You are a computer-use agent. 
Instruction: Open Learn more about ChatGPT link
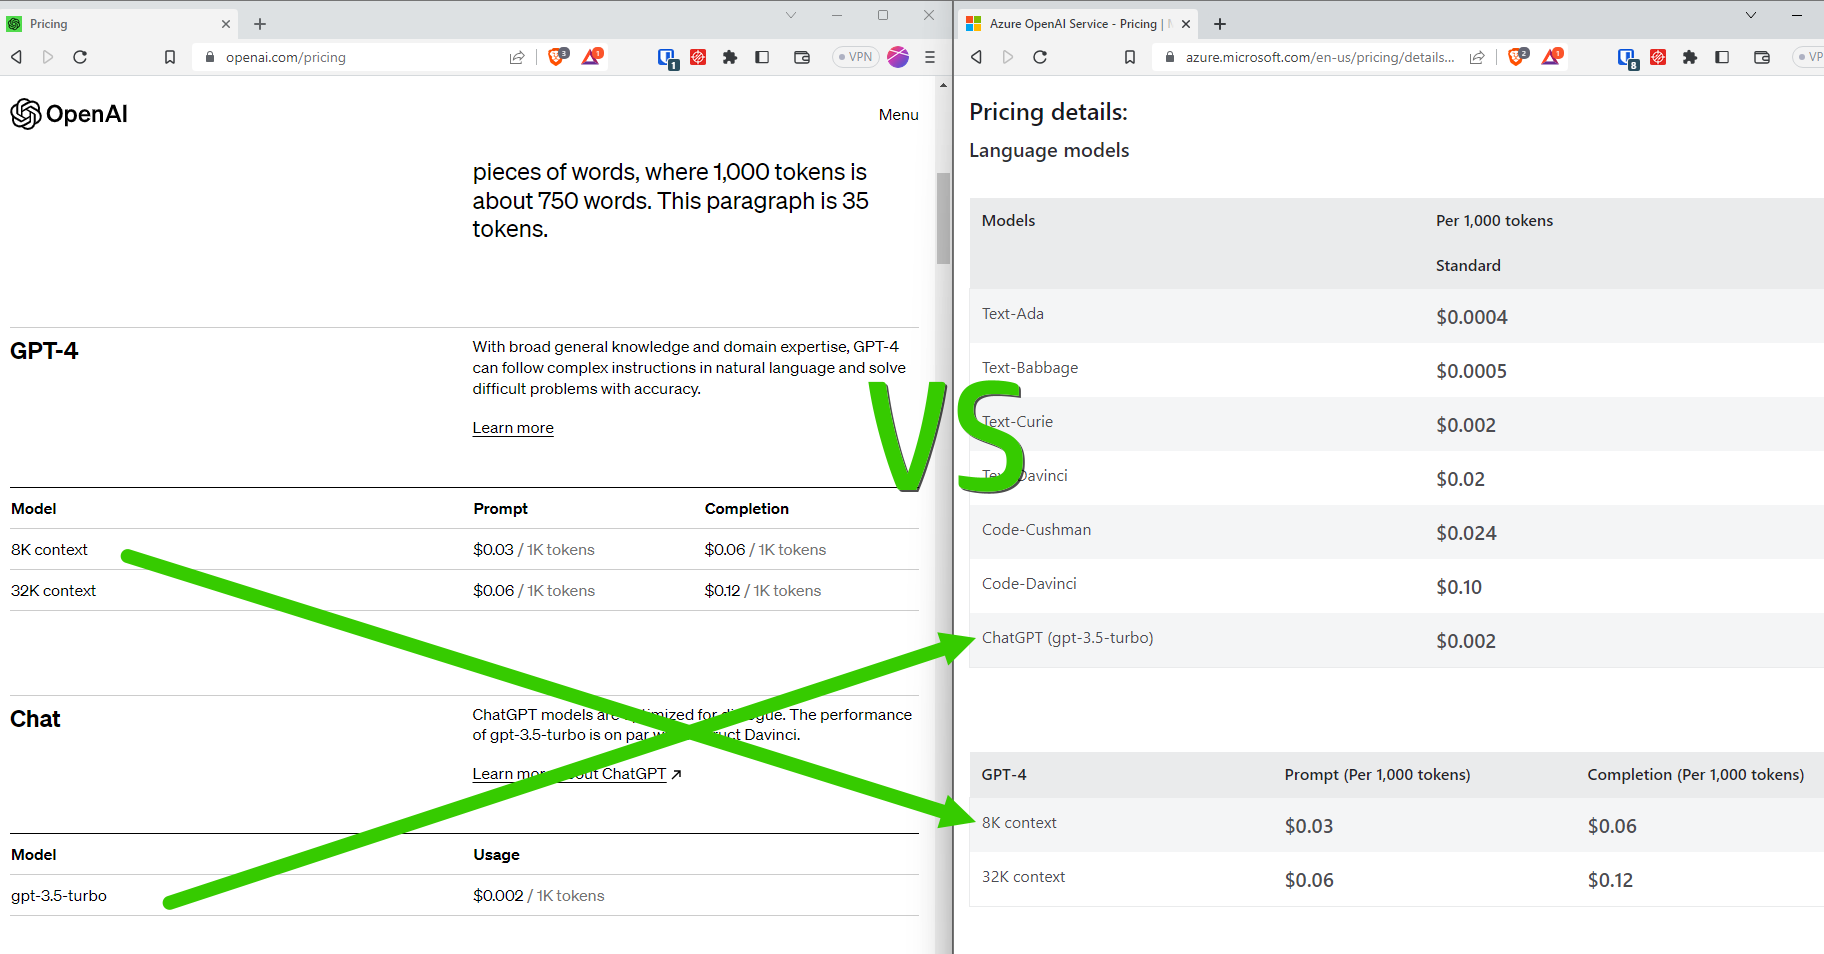coord(577,774)
